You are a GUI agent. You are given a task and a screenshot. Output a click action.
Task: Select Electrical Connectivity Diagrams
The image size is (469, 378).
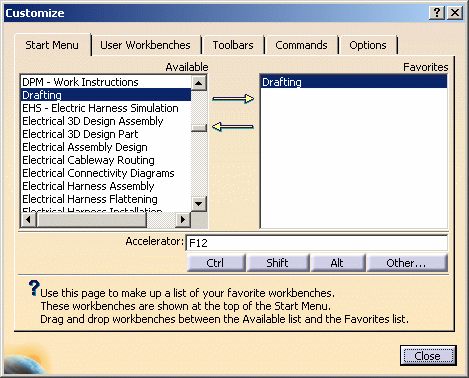(106, 173)
